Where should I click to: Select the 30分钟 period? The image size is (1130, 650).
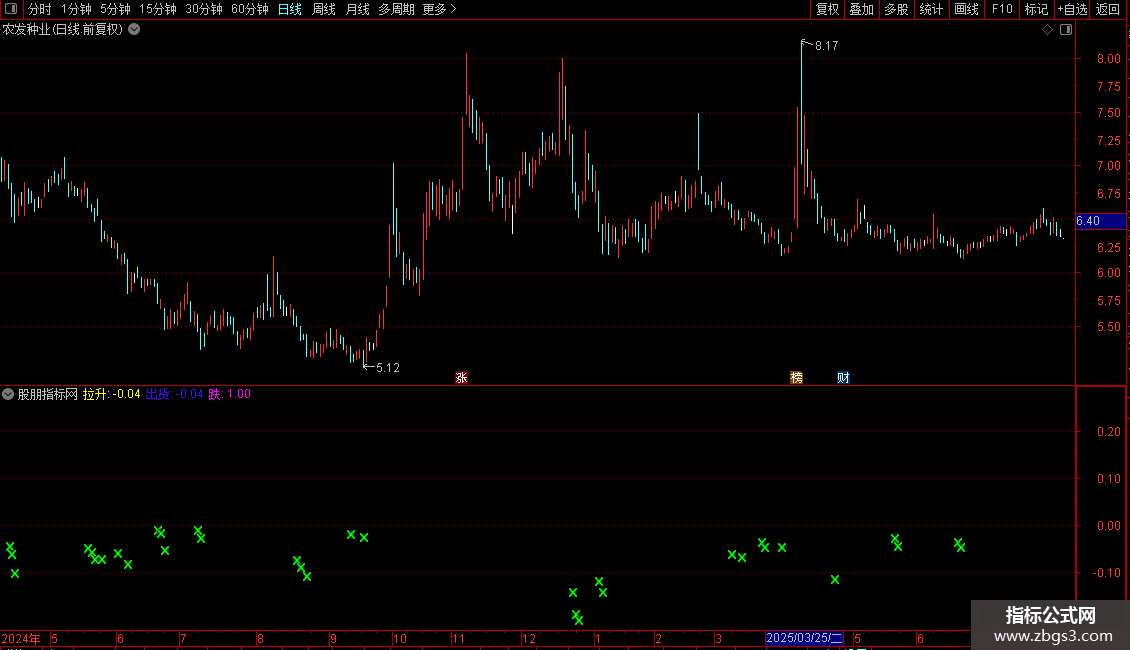click(x=203, y=9)
